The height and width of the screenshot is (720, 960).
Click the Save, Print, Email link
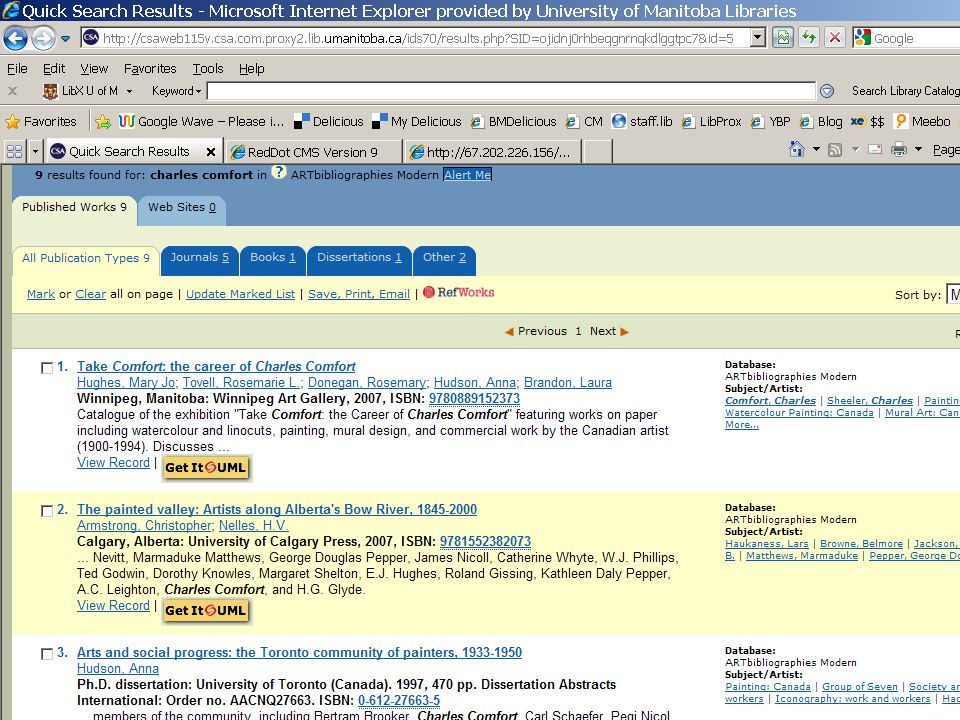tap(359, 294)
